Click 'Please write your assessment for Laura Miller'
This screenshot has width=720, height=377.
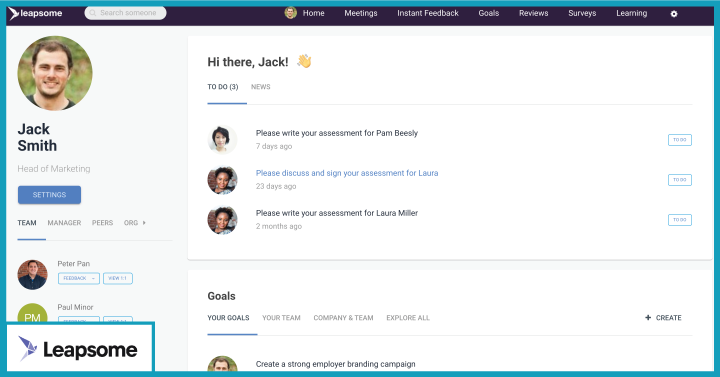point(337,213)
